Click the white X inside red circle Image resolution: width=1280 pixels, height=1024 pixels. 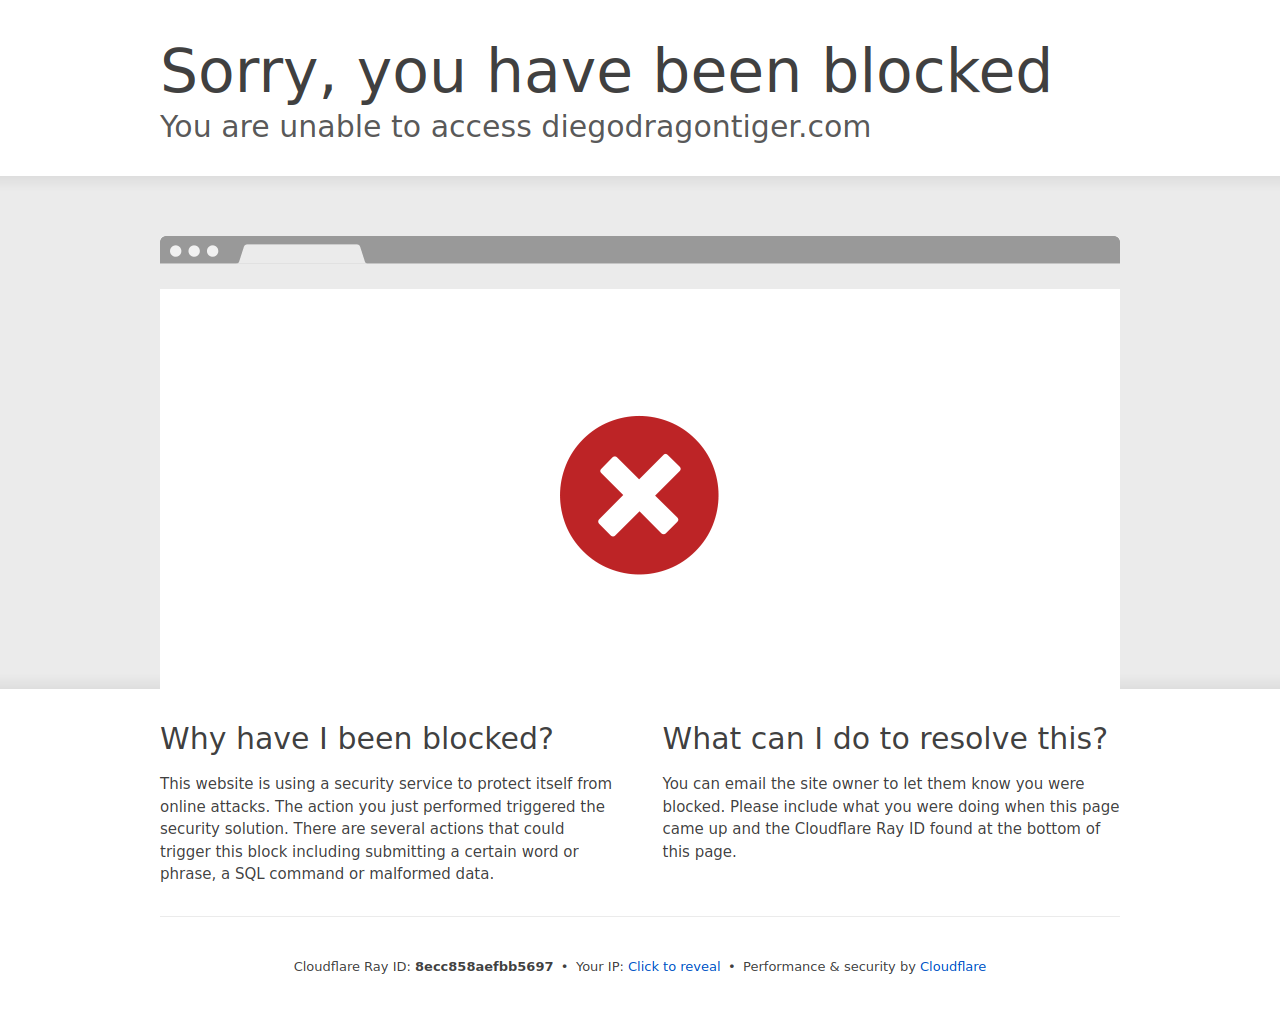[x=639, y=495]
